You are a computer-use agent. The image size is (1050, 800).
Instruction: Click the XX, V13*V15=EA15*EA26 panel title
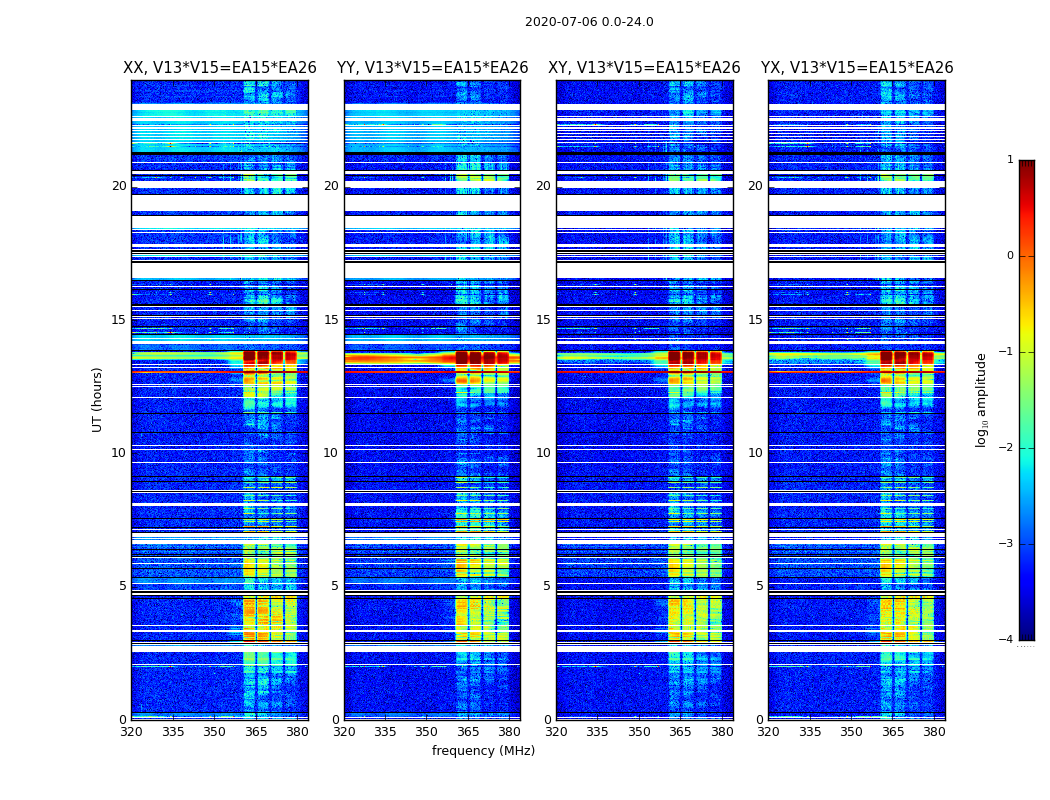pyautogui.click(x=220, y=68)
